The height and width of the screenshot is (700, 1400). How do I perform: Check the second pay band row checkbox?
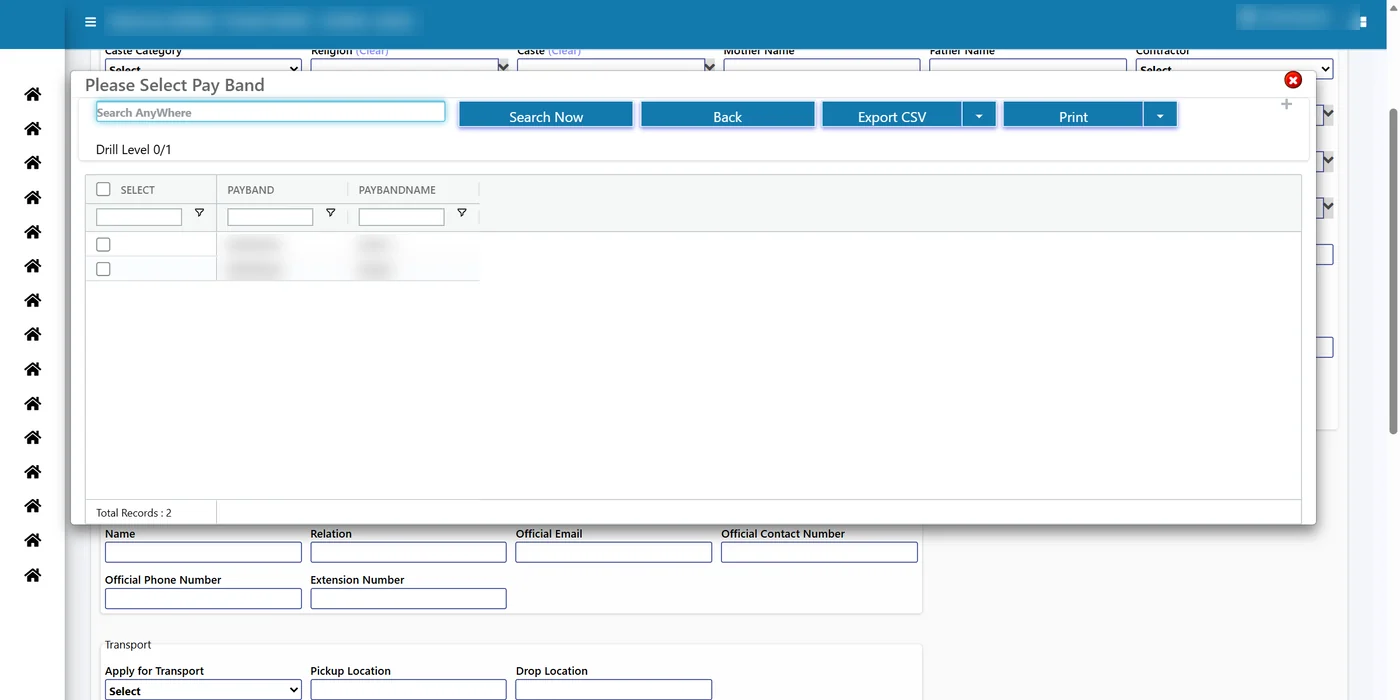point(103,269)
